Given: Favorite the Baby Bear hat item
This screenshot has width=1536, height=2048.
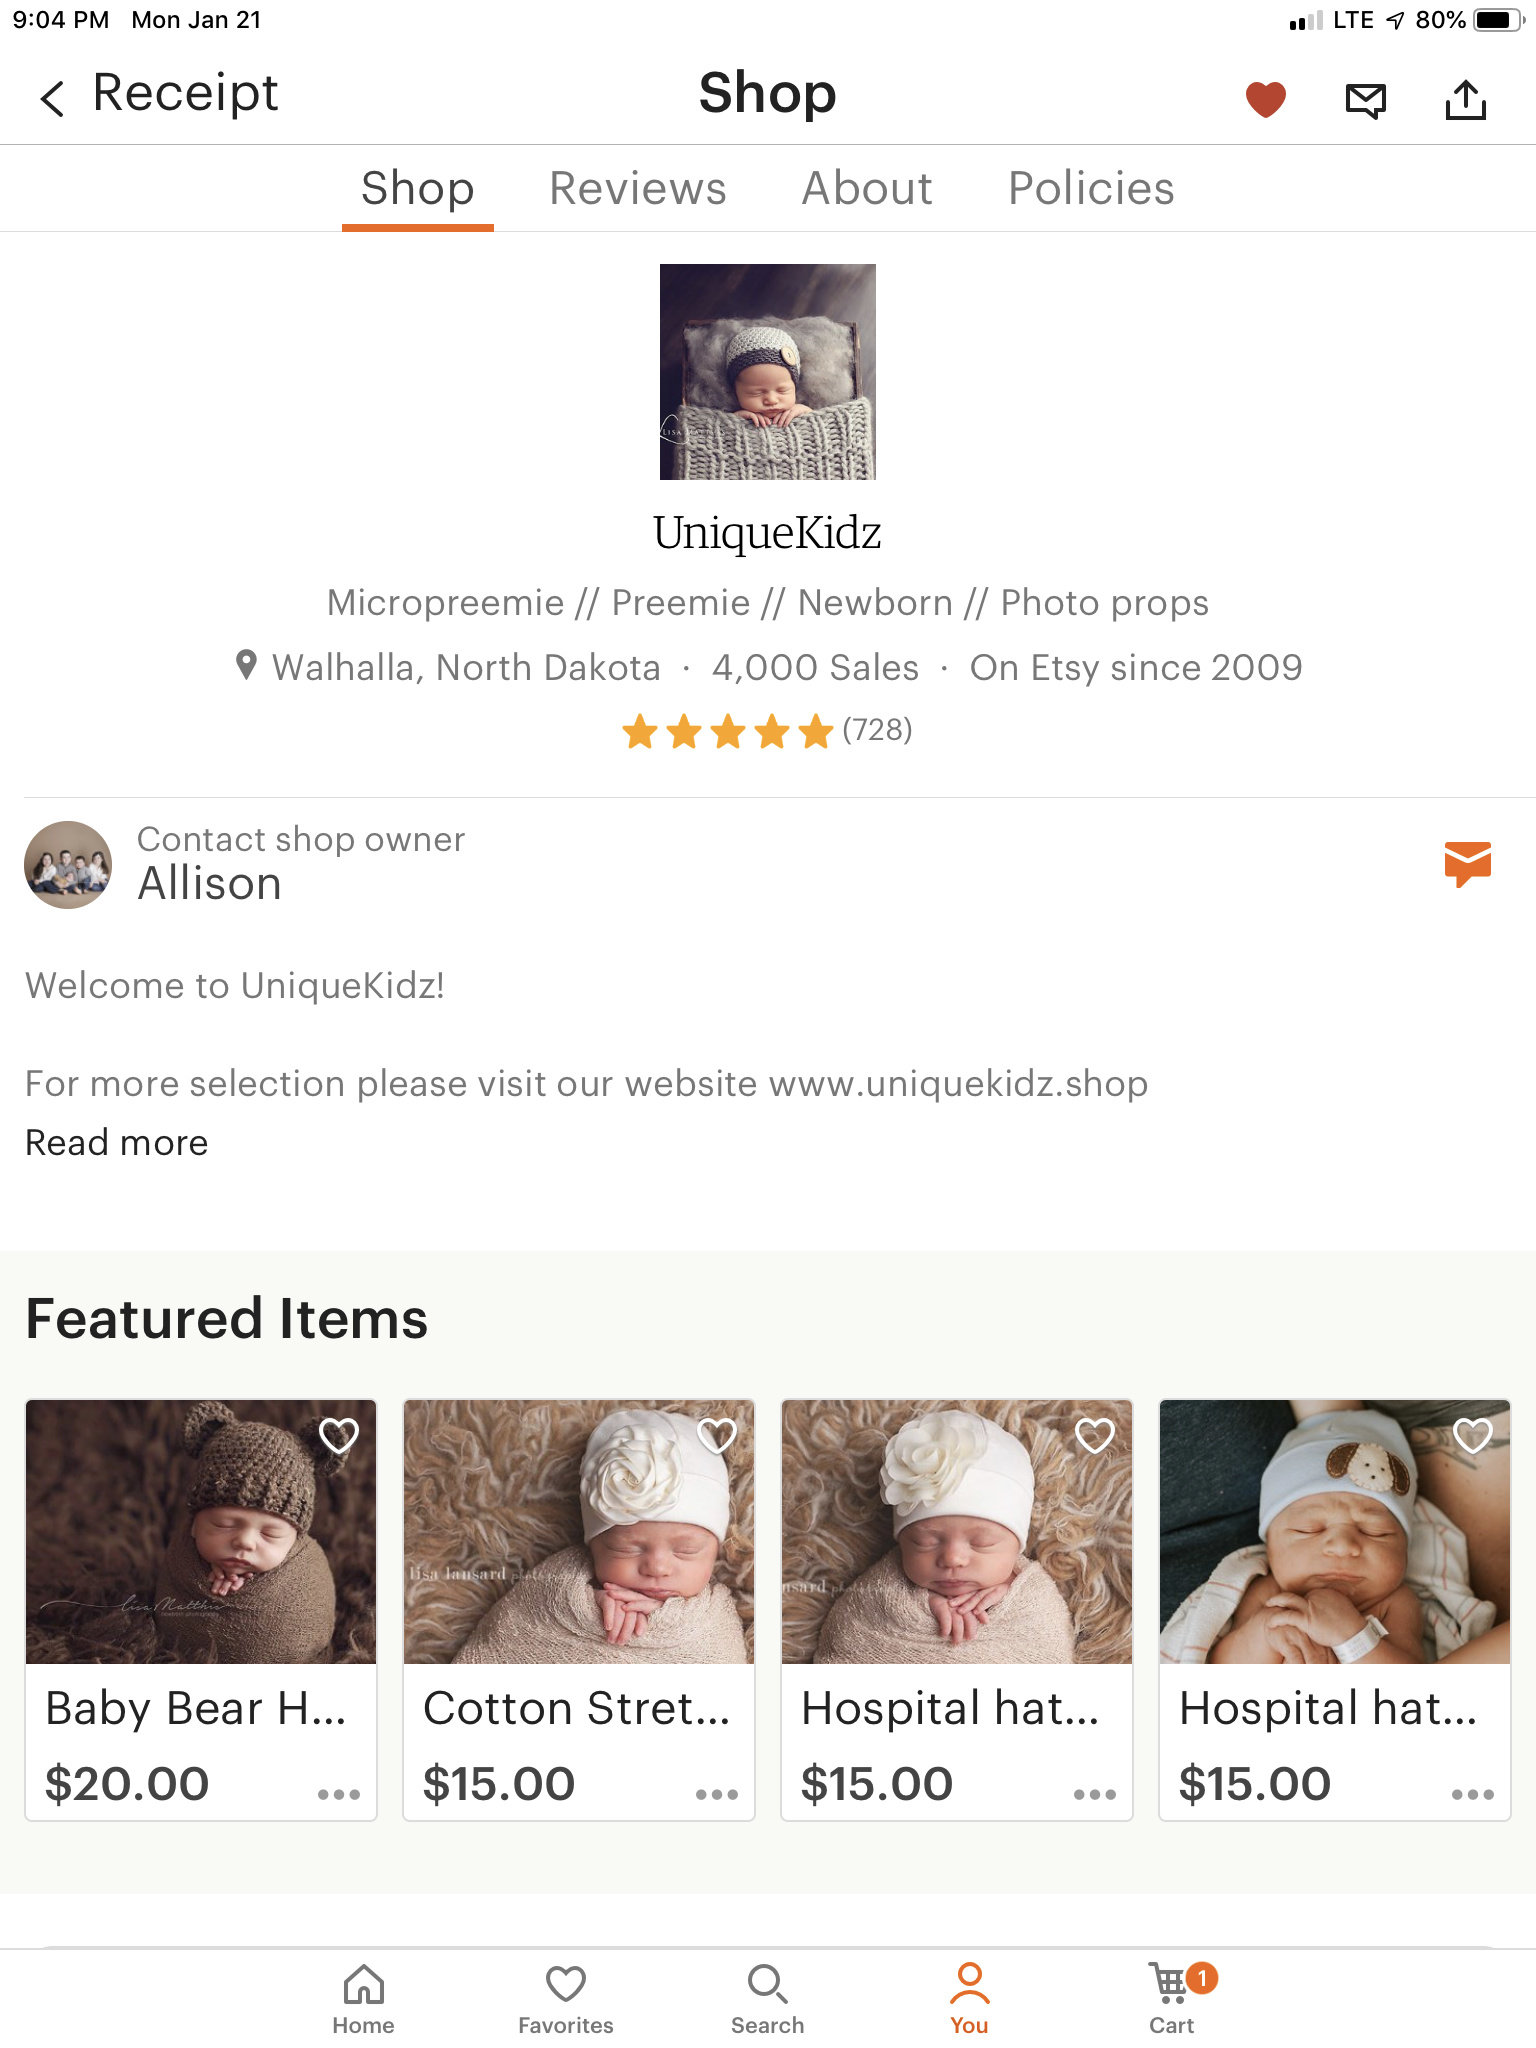Looking at the screenshot, I should [x=338, y=1435].
